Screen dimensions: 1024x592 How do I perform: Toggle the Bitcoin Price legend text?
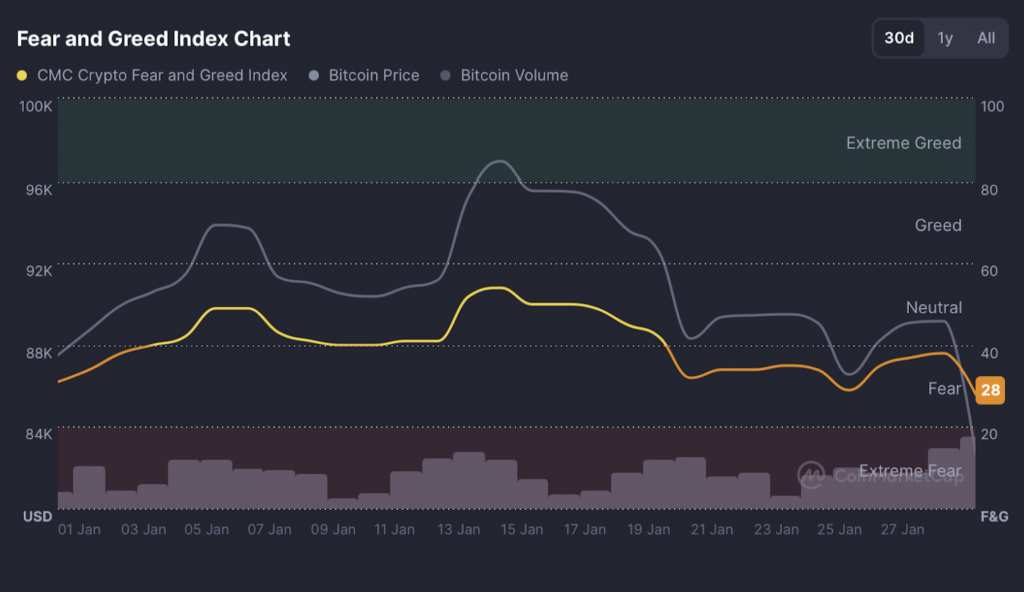coord(374,75)
